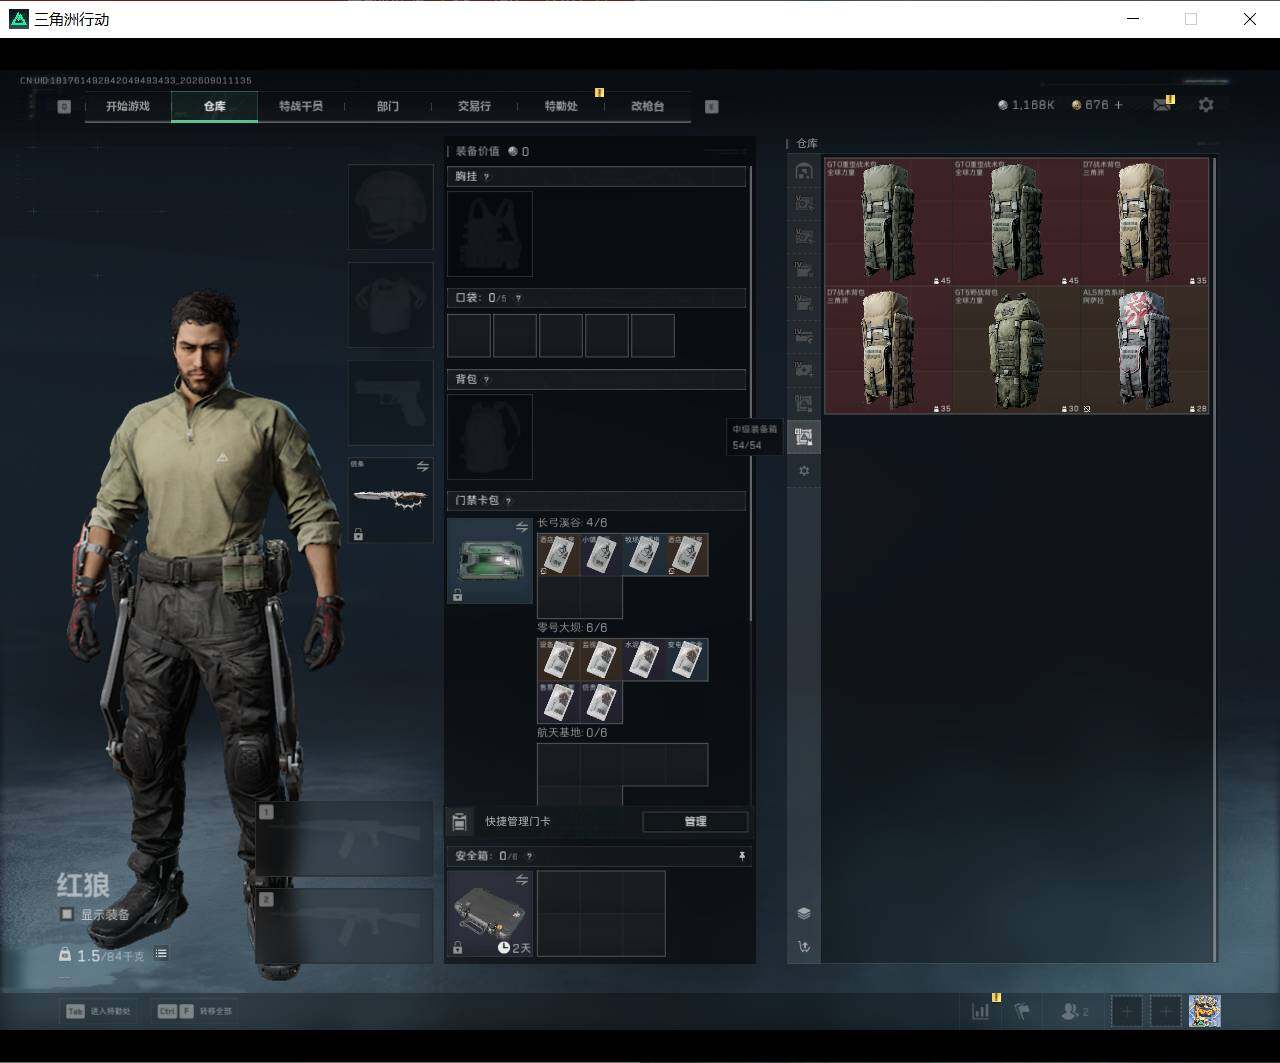Click the first empty pocket slot
The image size is (1280, 1063).
tap(469, 336)
